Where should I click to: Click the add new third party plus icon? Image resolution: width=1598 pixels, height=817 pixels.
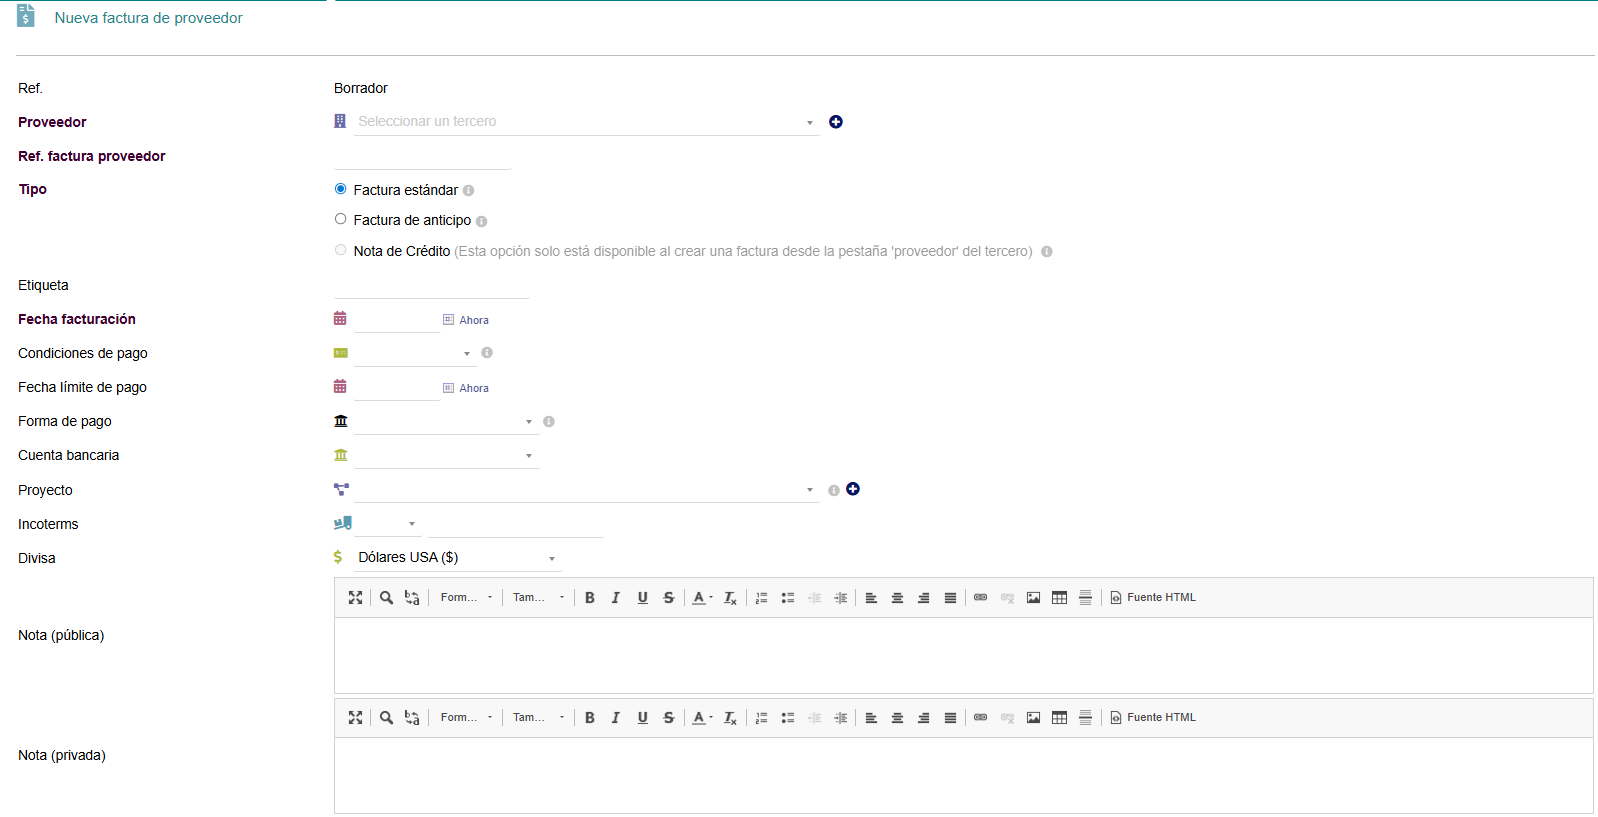[x=836, y=122]
